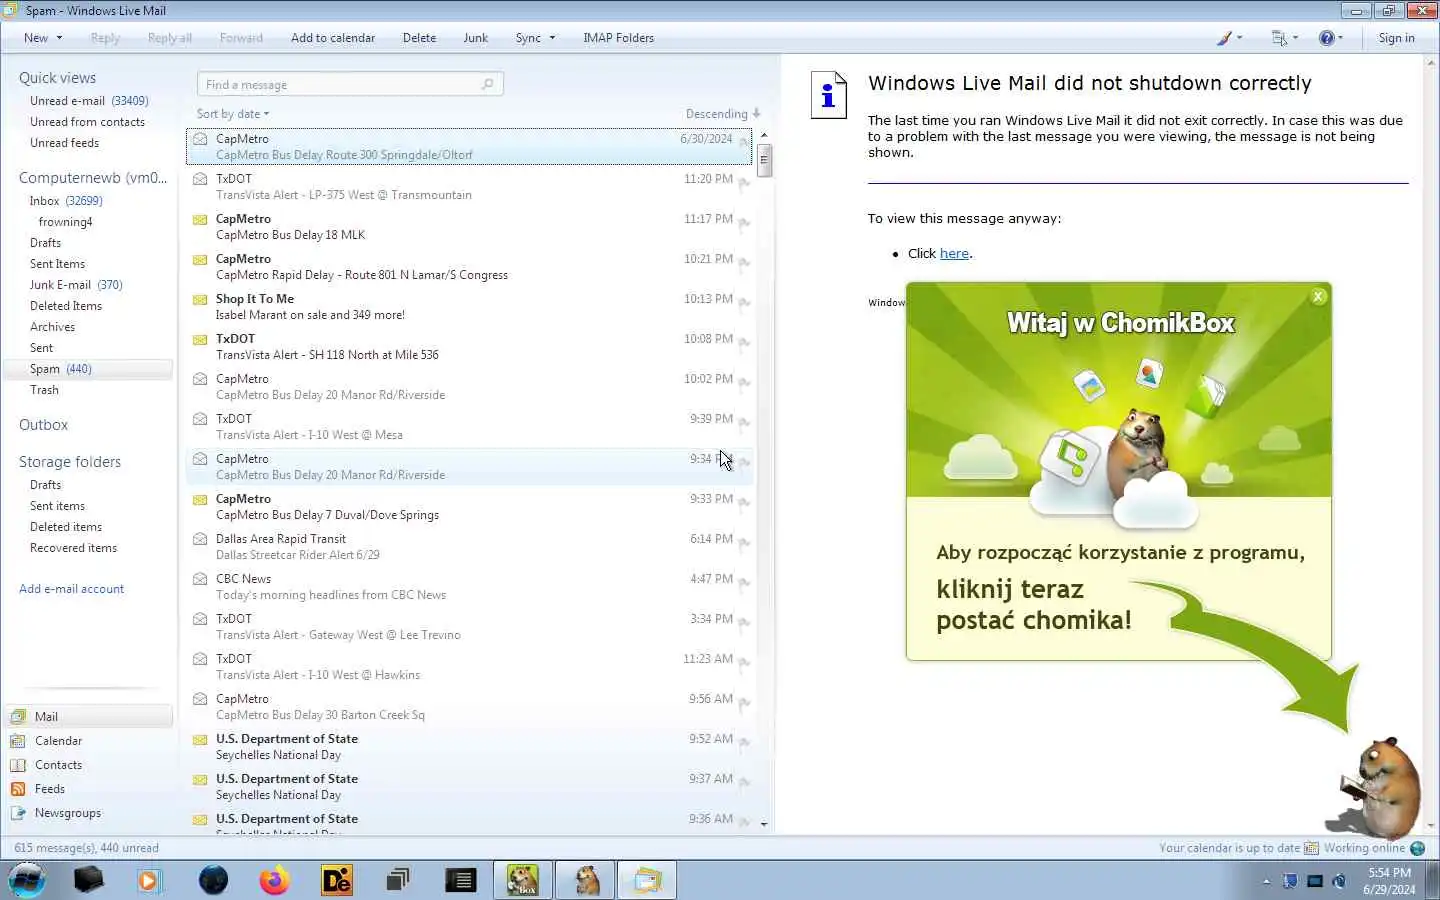This screenshot has height=900, width=1440.
Task: Click the Contacts shortcut icon in sidebar
Action: 18,765
